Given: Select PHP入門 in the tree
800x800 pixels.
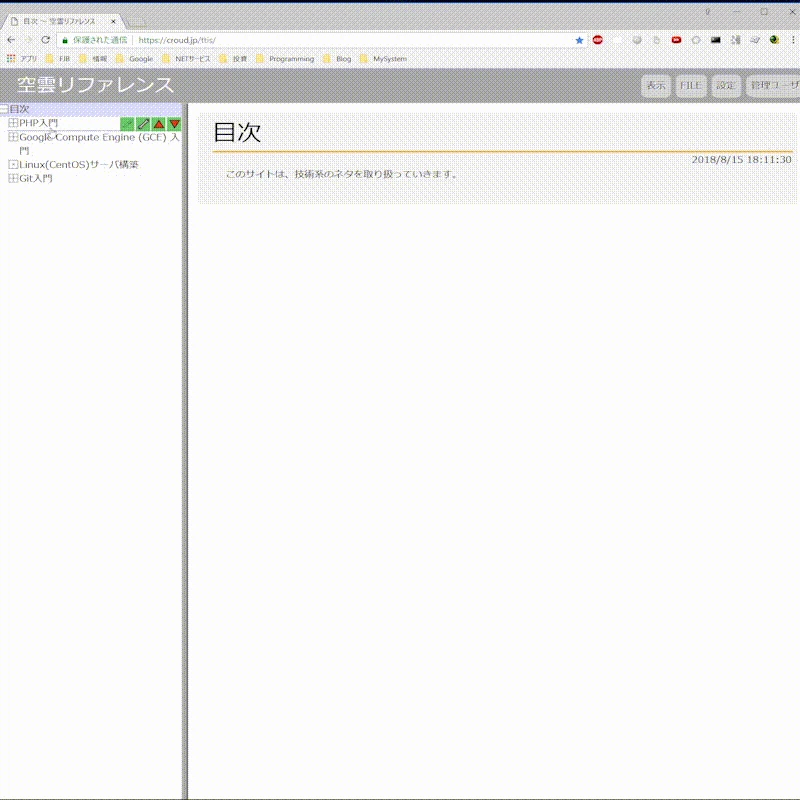Looking at the screenshot, I should 39,123.
